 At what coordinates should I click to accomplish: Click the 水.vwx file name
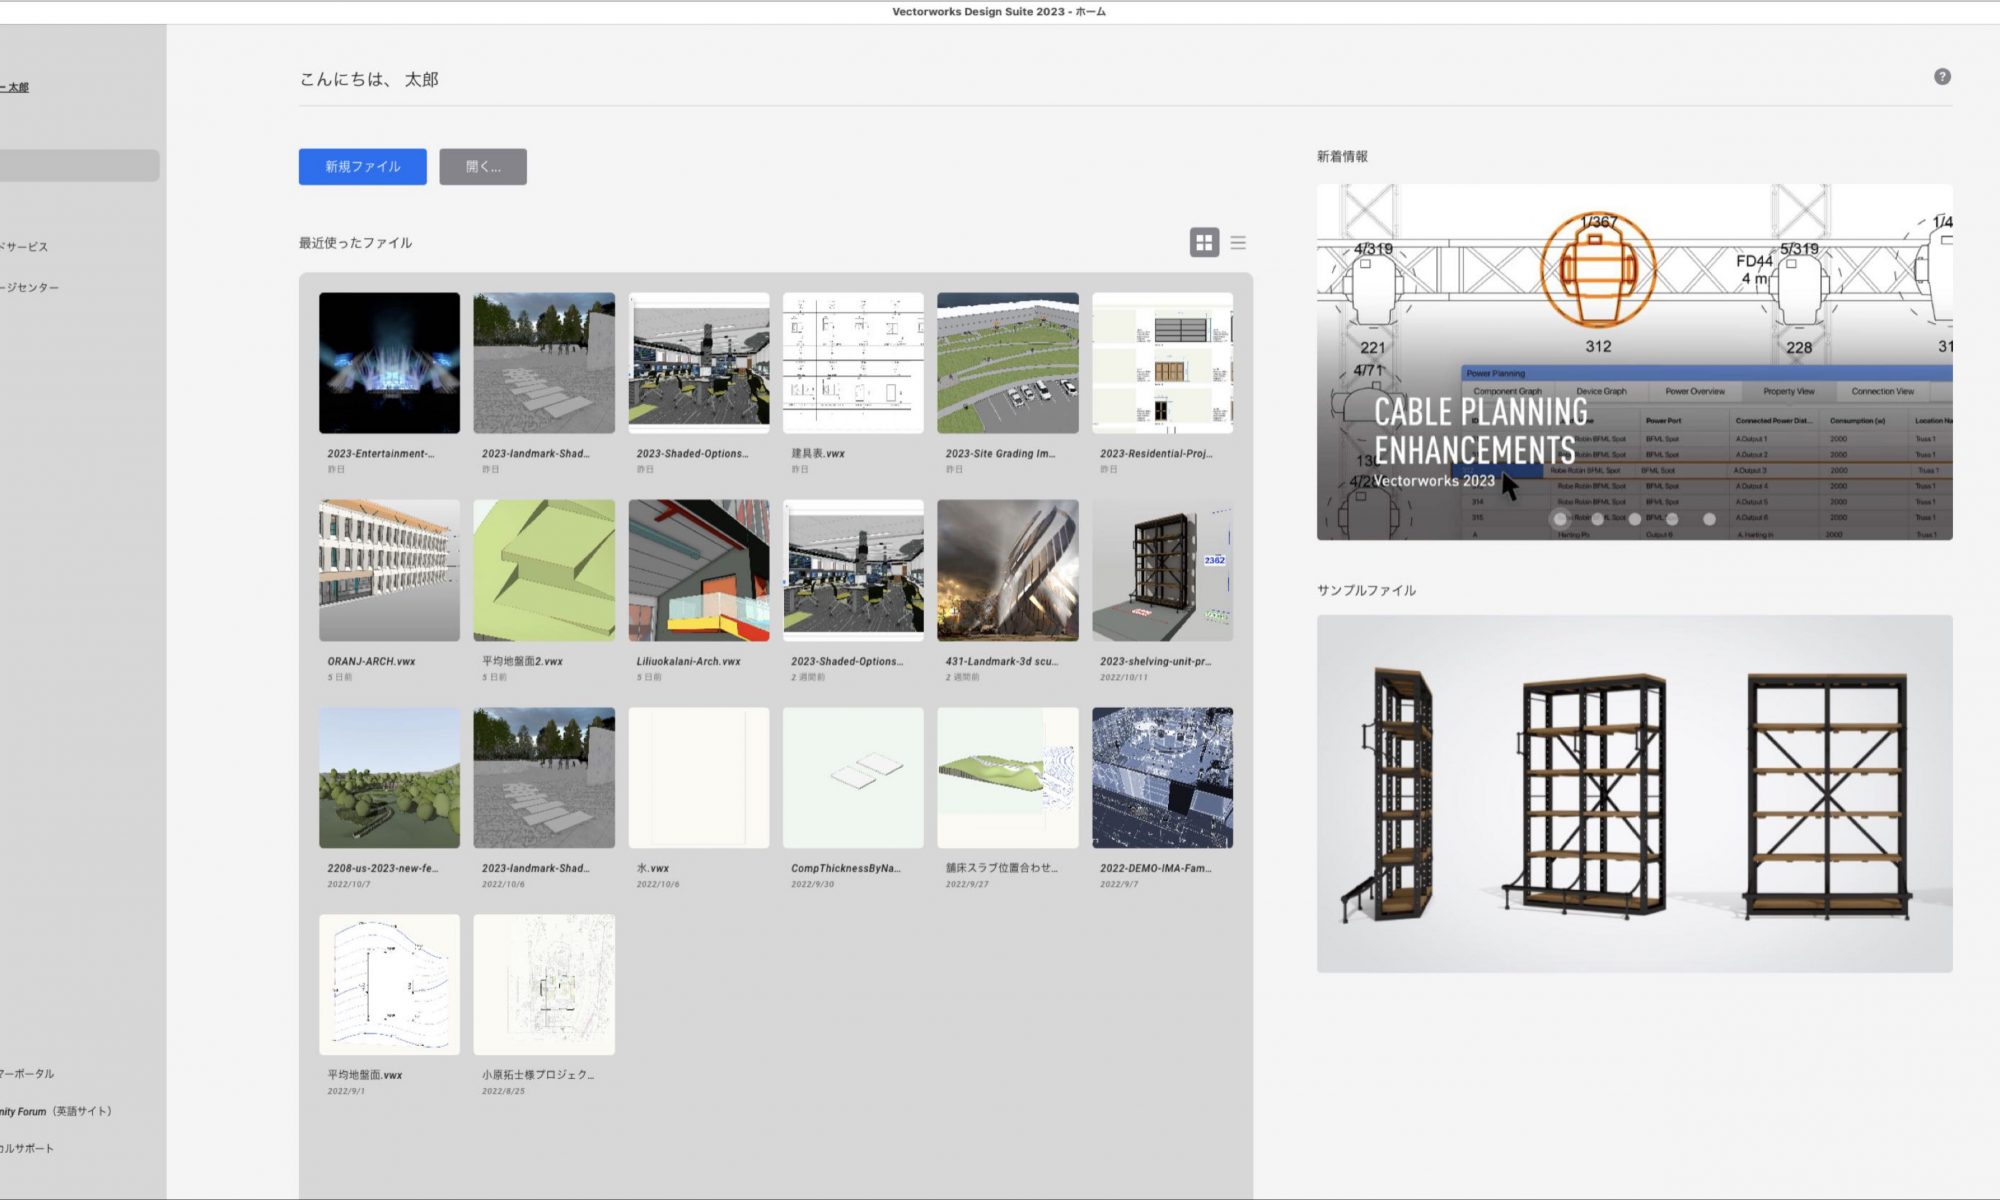(x=652, y=868)
